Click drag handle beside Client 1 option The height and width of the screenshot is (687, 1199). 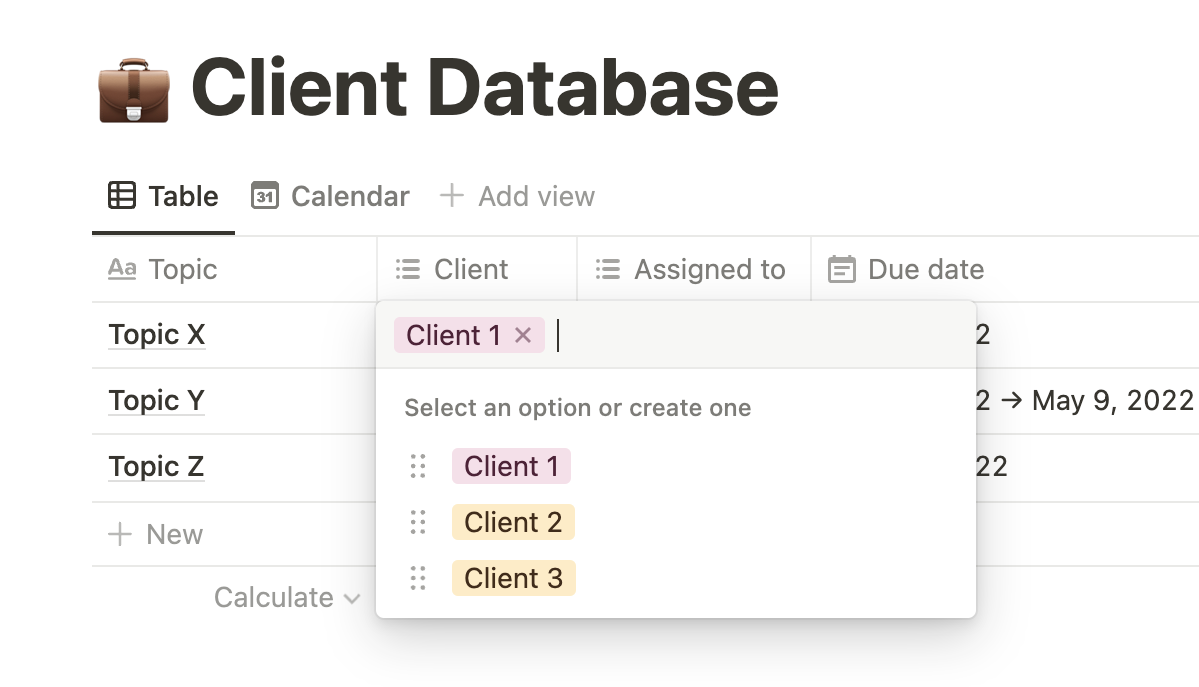pos(418,466)
